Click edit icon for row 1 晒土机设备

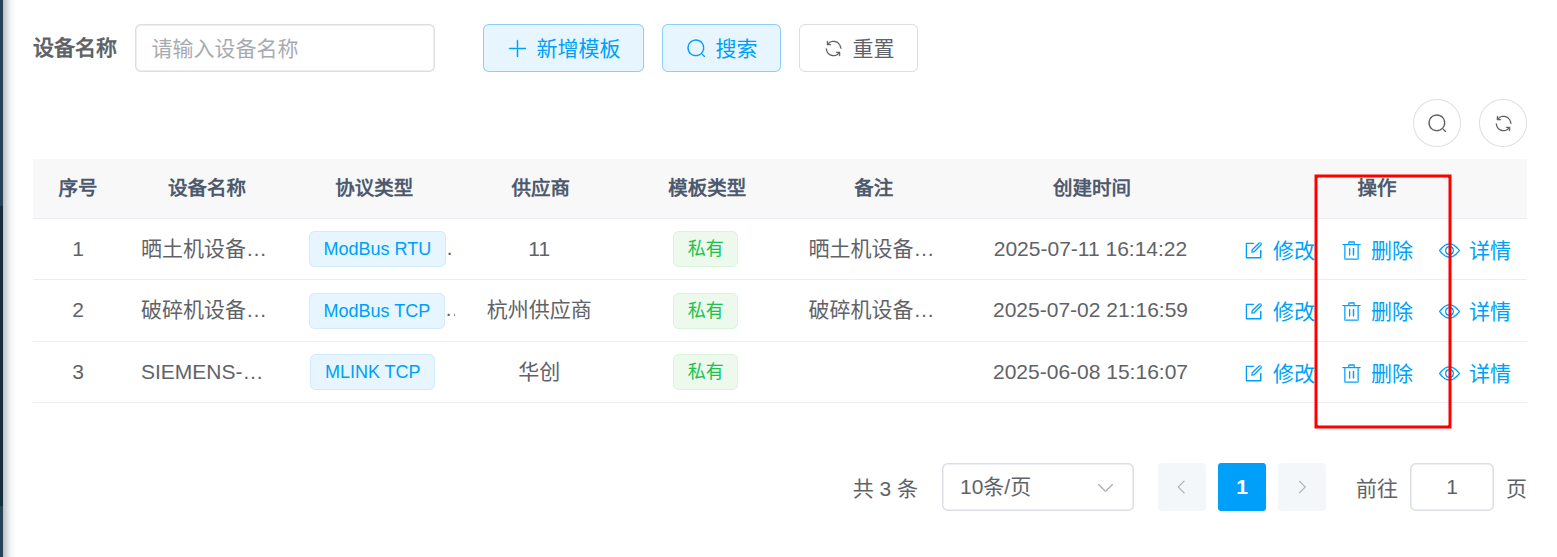(1254, 250)
